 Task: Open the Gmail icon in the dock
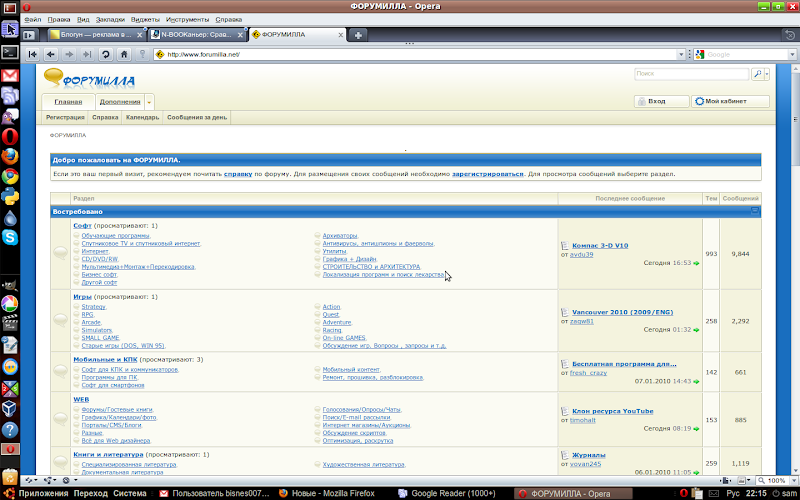click(x=10, y=76)
